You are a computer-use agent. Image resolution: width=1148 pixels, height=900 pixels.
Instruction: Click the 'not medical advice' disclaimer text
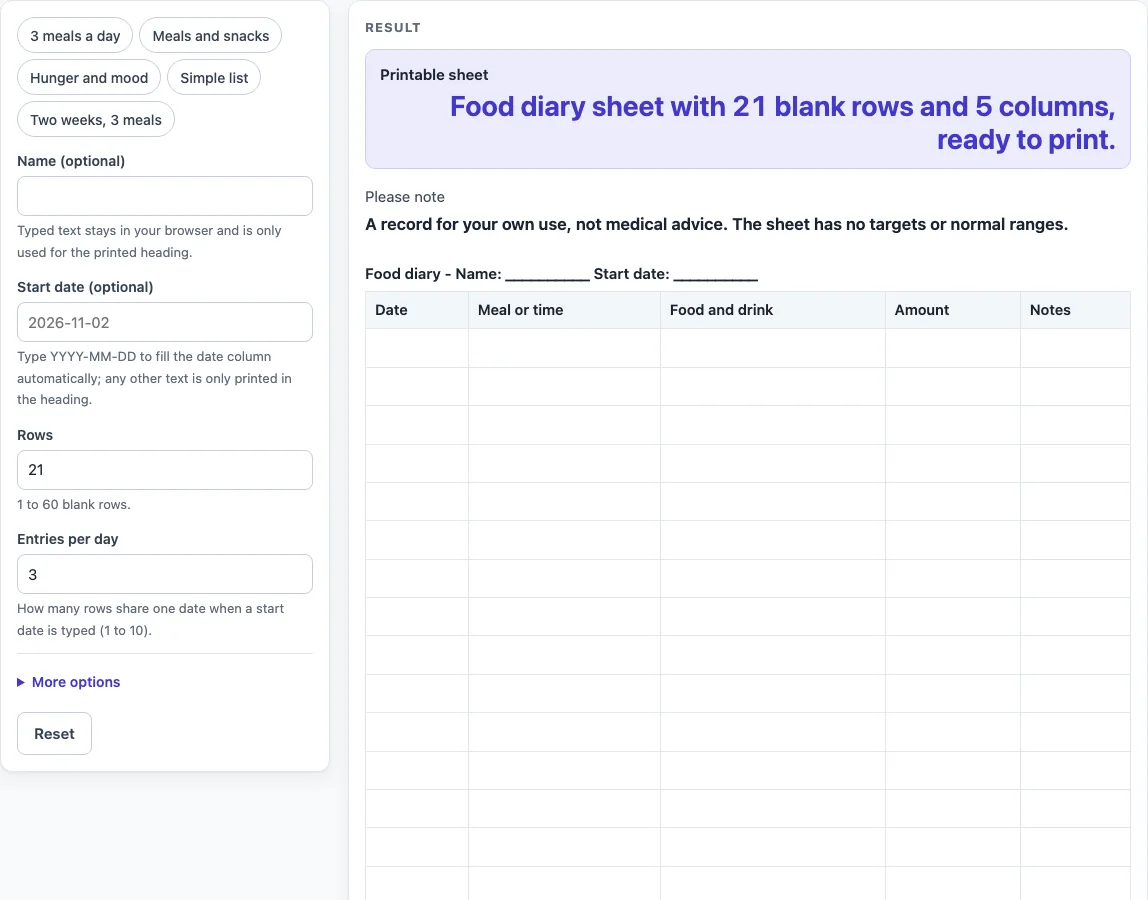[x=717, y=224]
